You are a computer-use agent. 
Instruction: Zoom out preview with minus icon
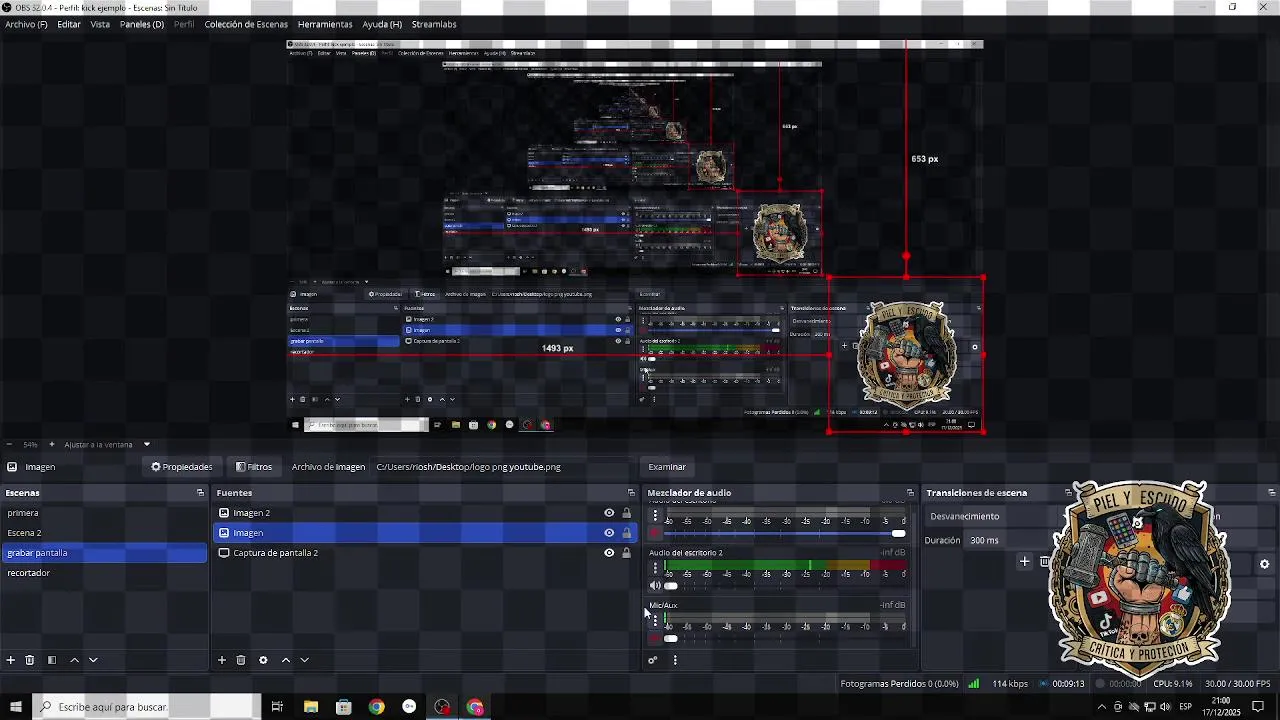(9, 444)
